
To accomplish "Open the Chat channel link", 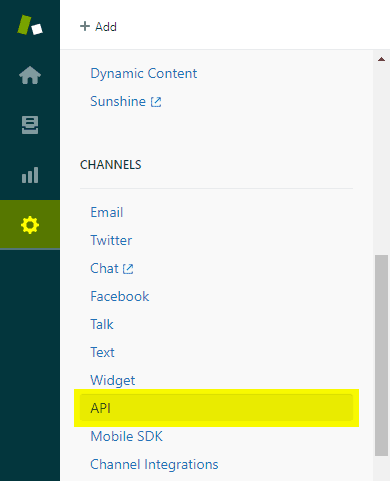I will [104, 268].
